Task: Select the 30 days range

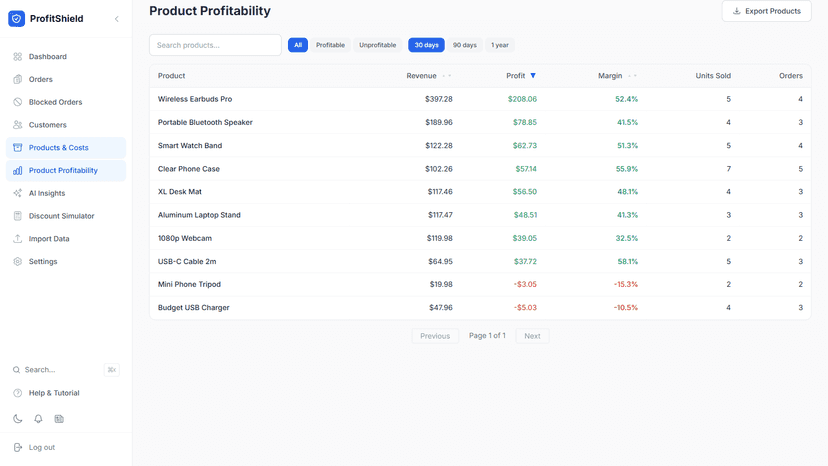Action: pyautogui.click(x=426, y=45)
